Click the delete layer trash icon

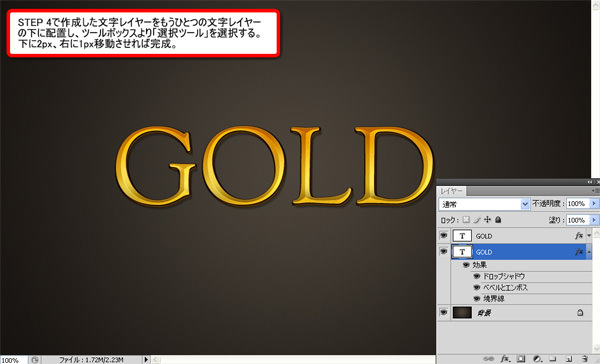tap(584, 359)
